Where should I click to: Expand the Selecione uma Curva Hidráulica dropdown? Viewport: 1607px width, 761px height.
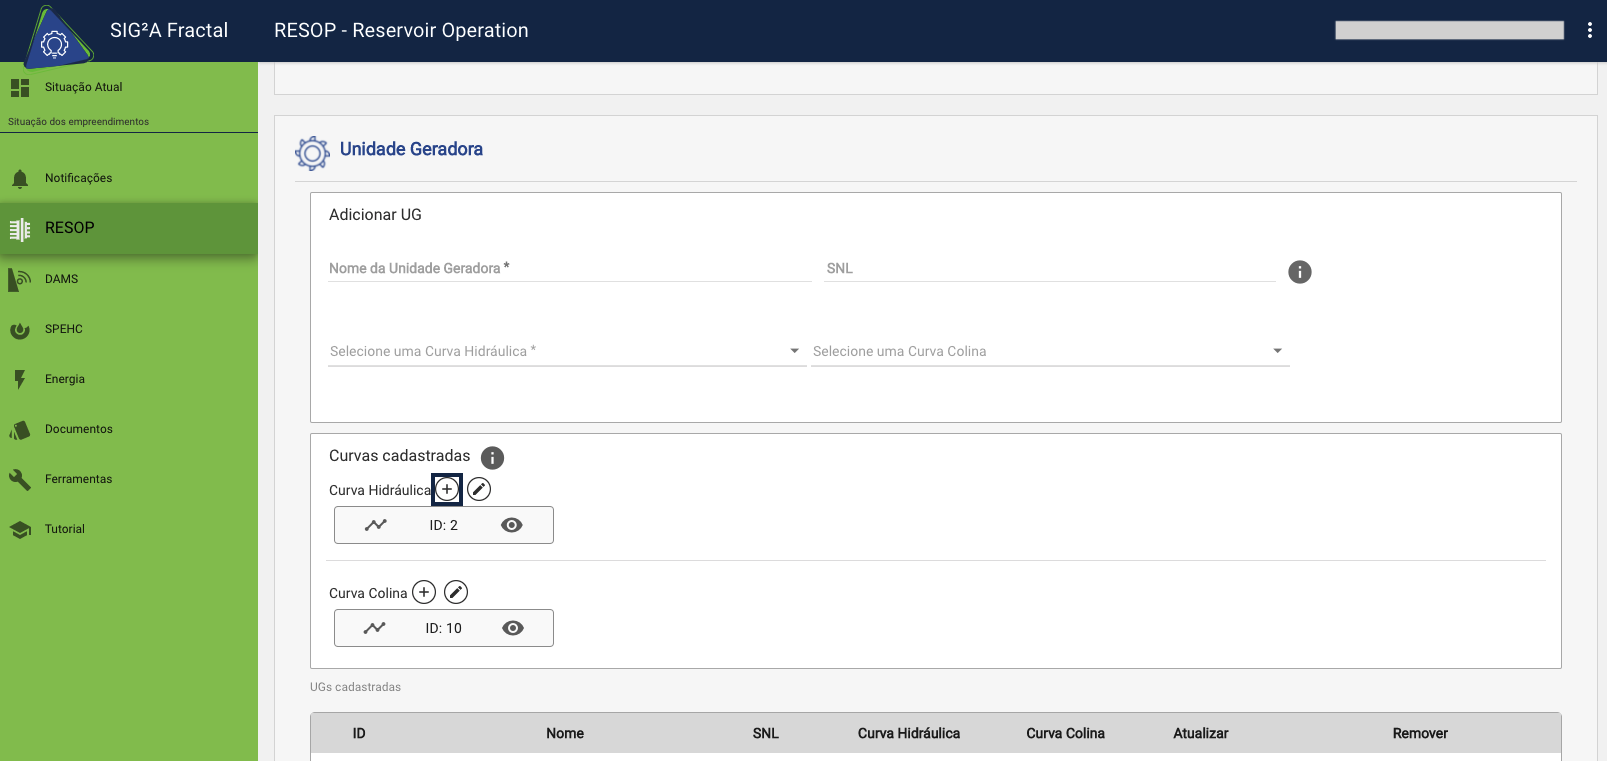(x=567, y=351)
